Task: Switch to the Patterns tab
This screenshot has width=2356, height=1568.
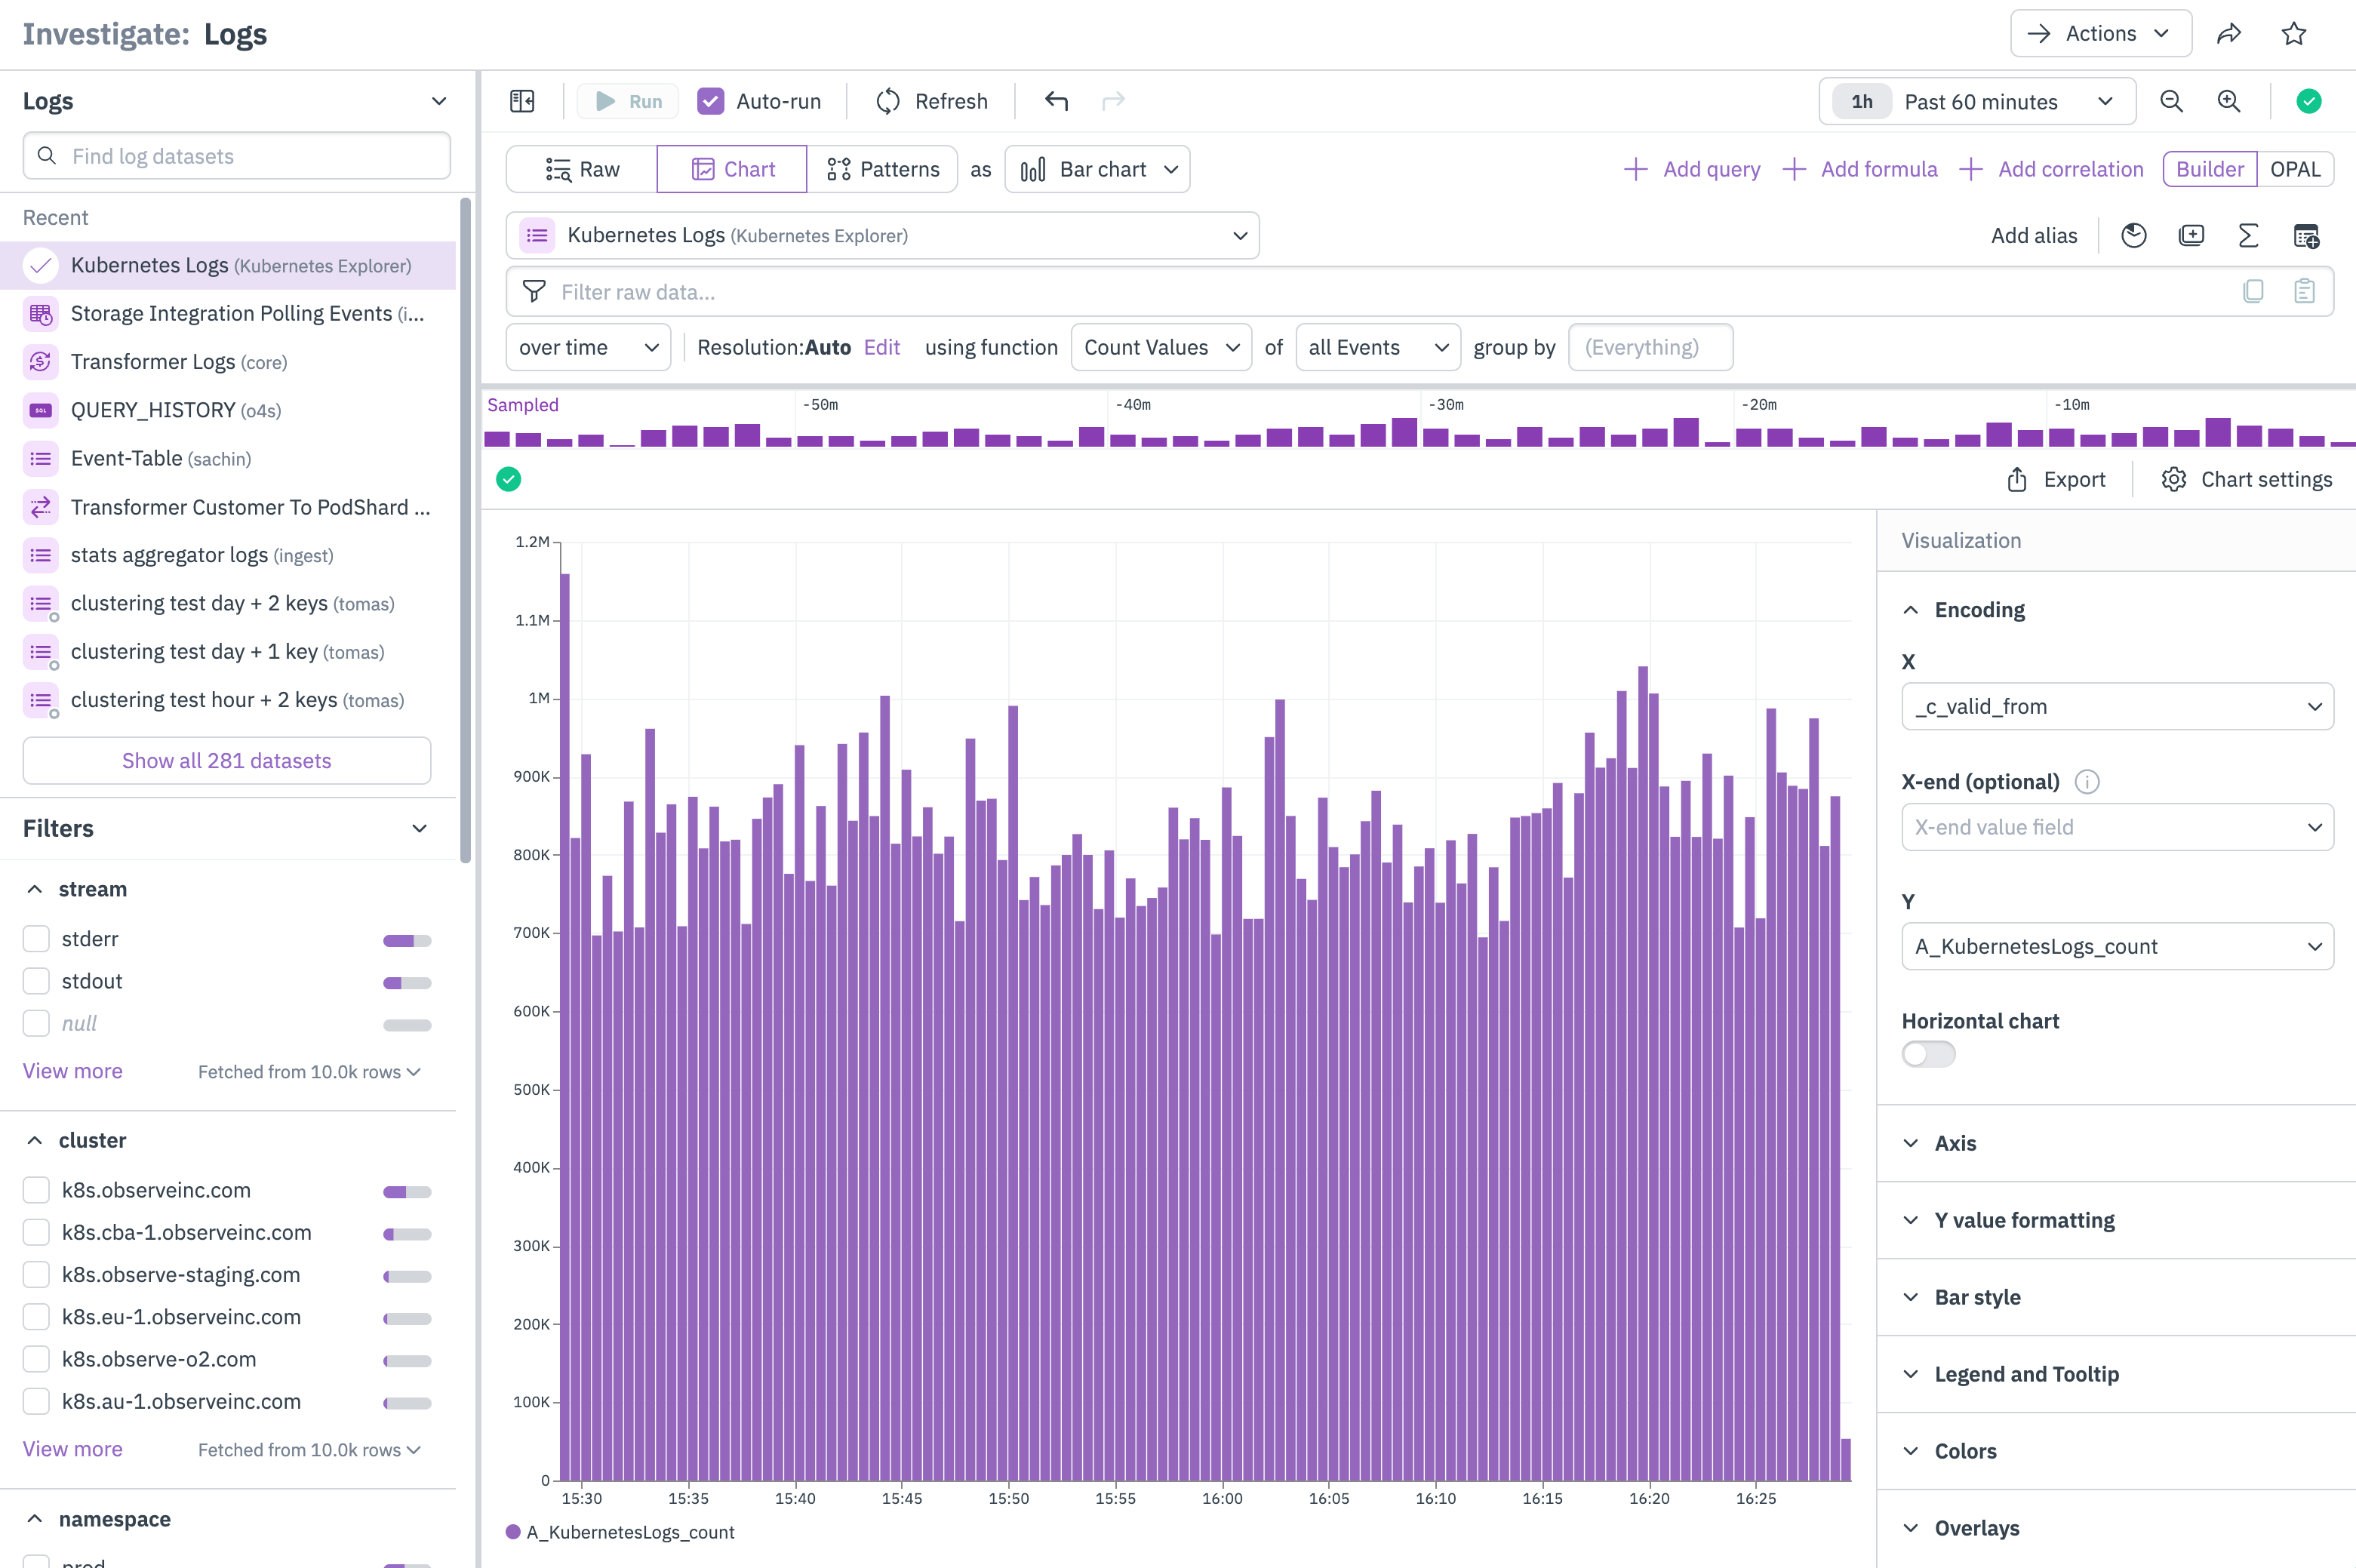Action: pyautogui.click(x=883, y=169)
